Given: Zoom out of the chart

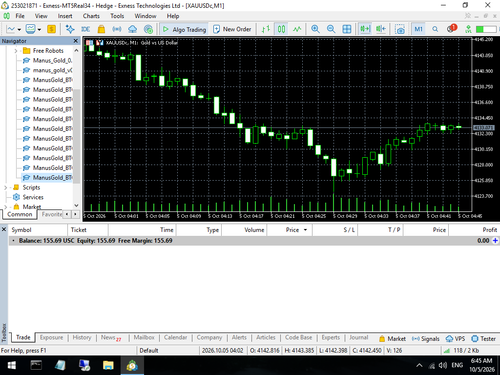Looking at the screenshot, I should [331, 29].
